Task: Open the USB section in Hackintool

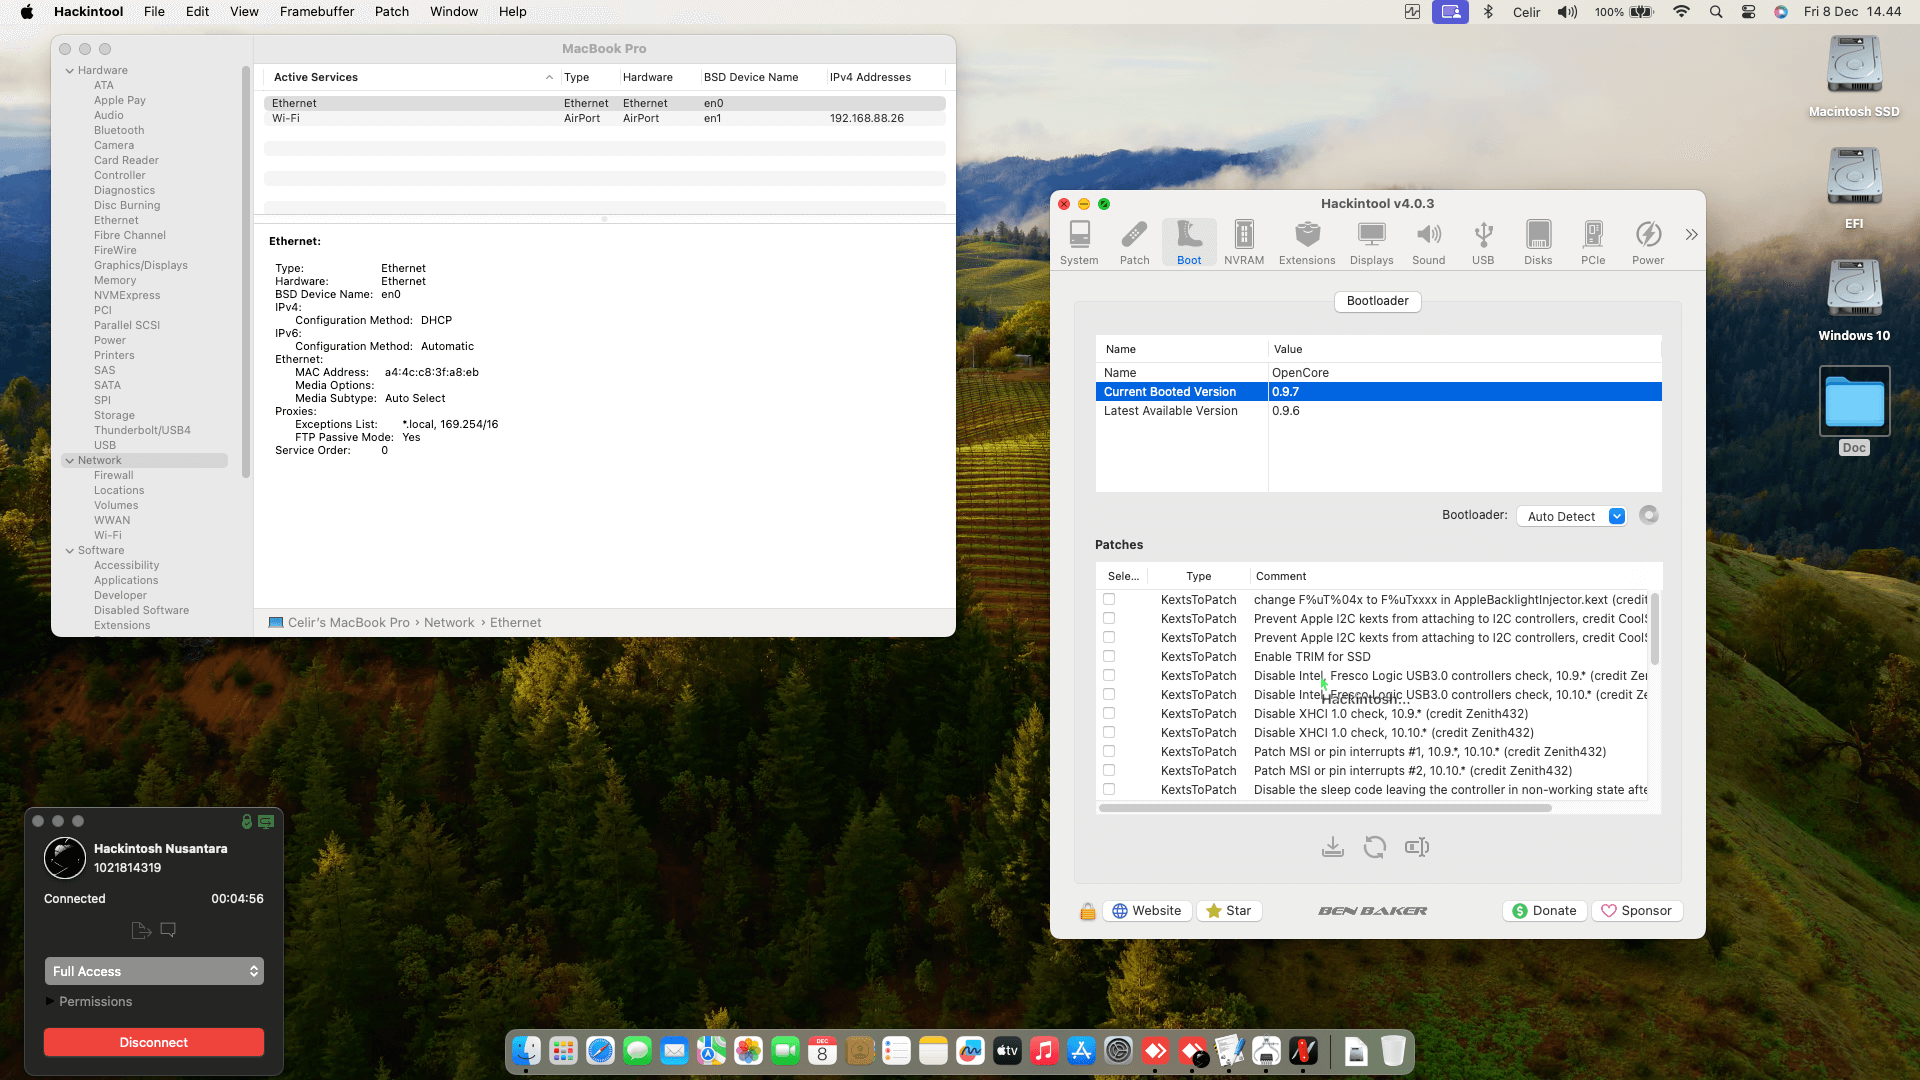Action: tap(1483, 242)
